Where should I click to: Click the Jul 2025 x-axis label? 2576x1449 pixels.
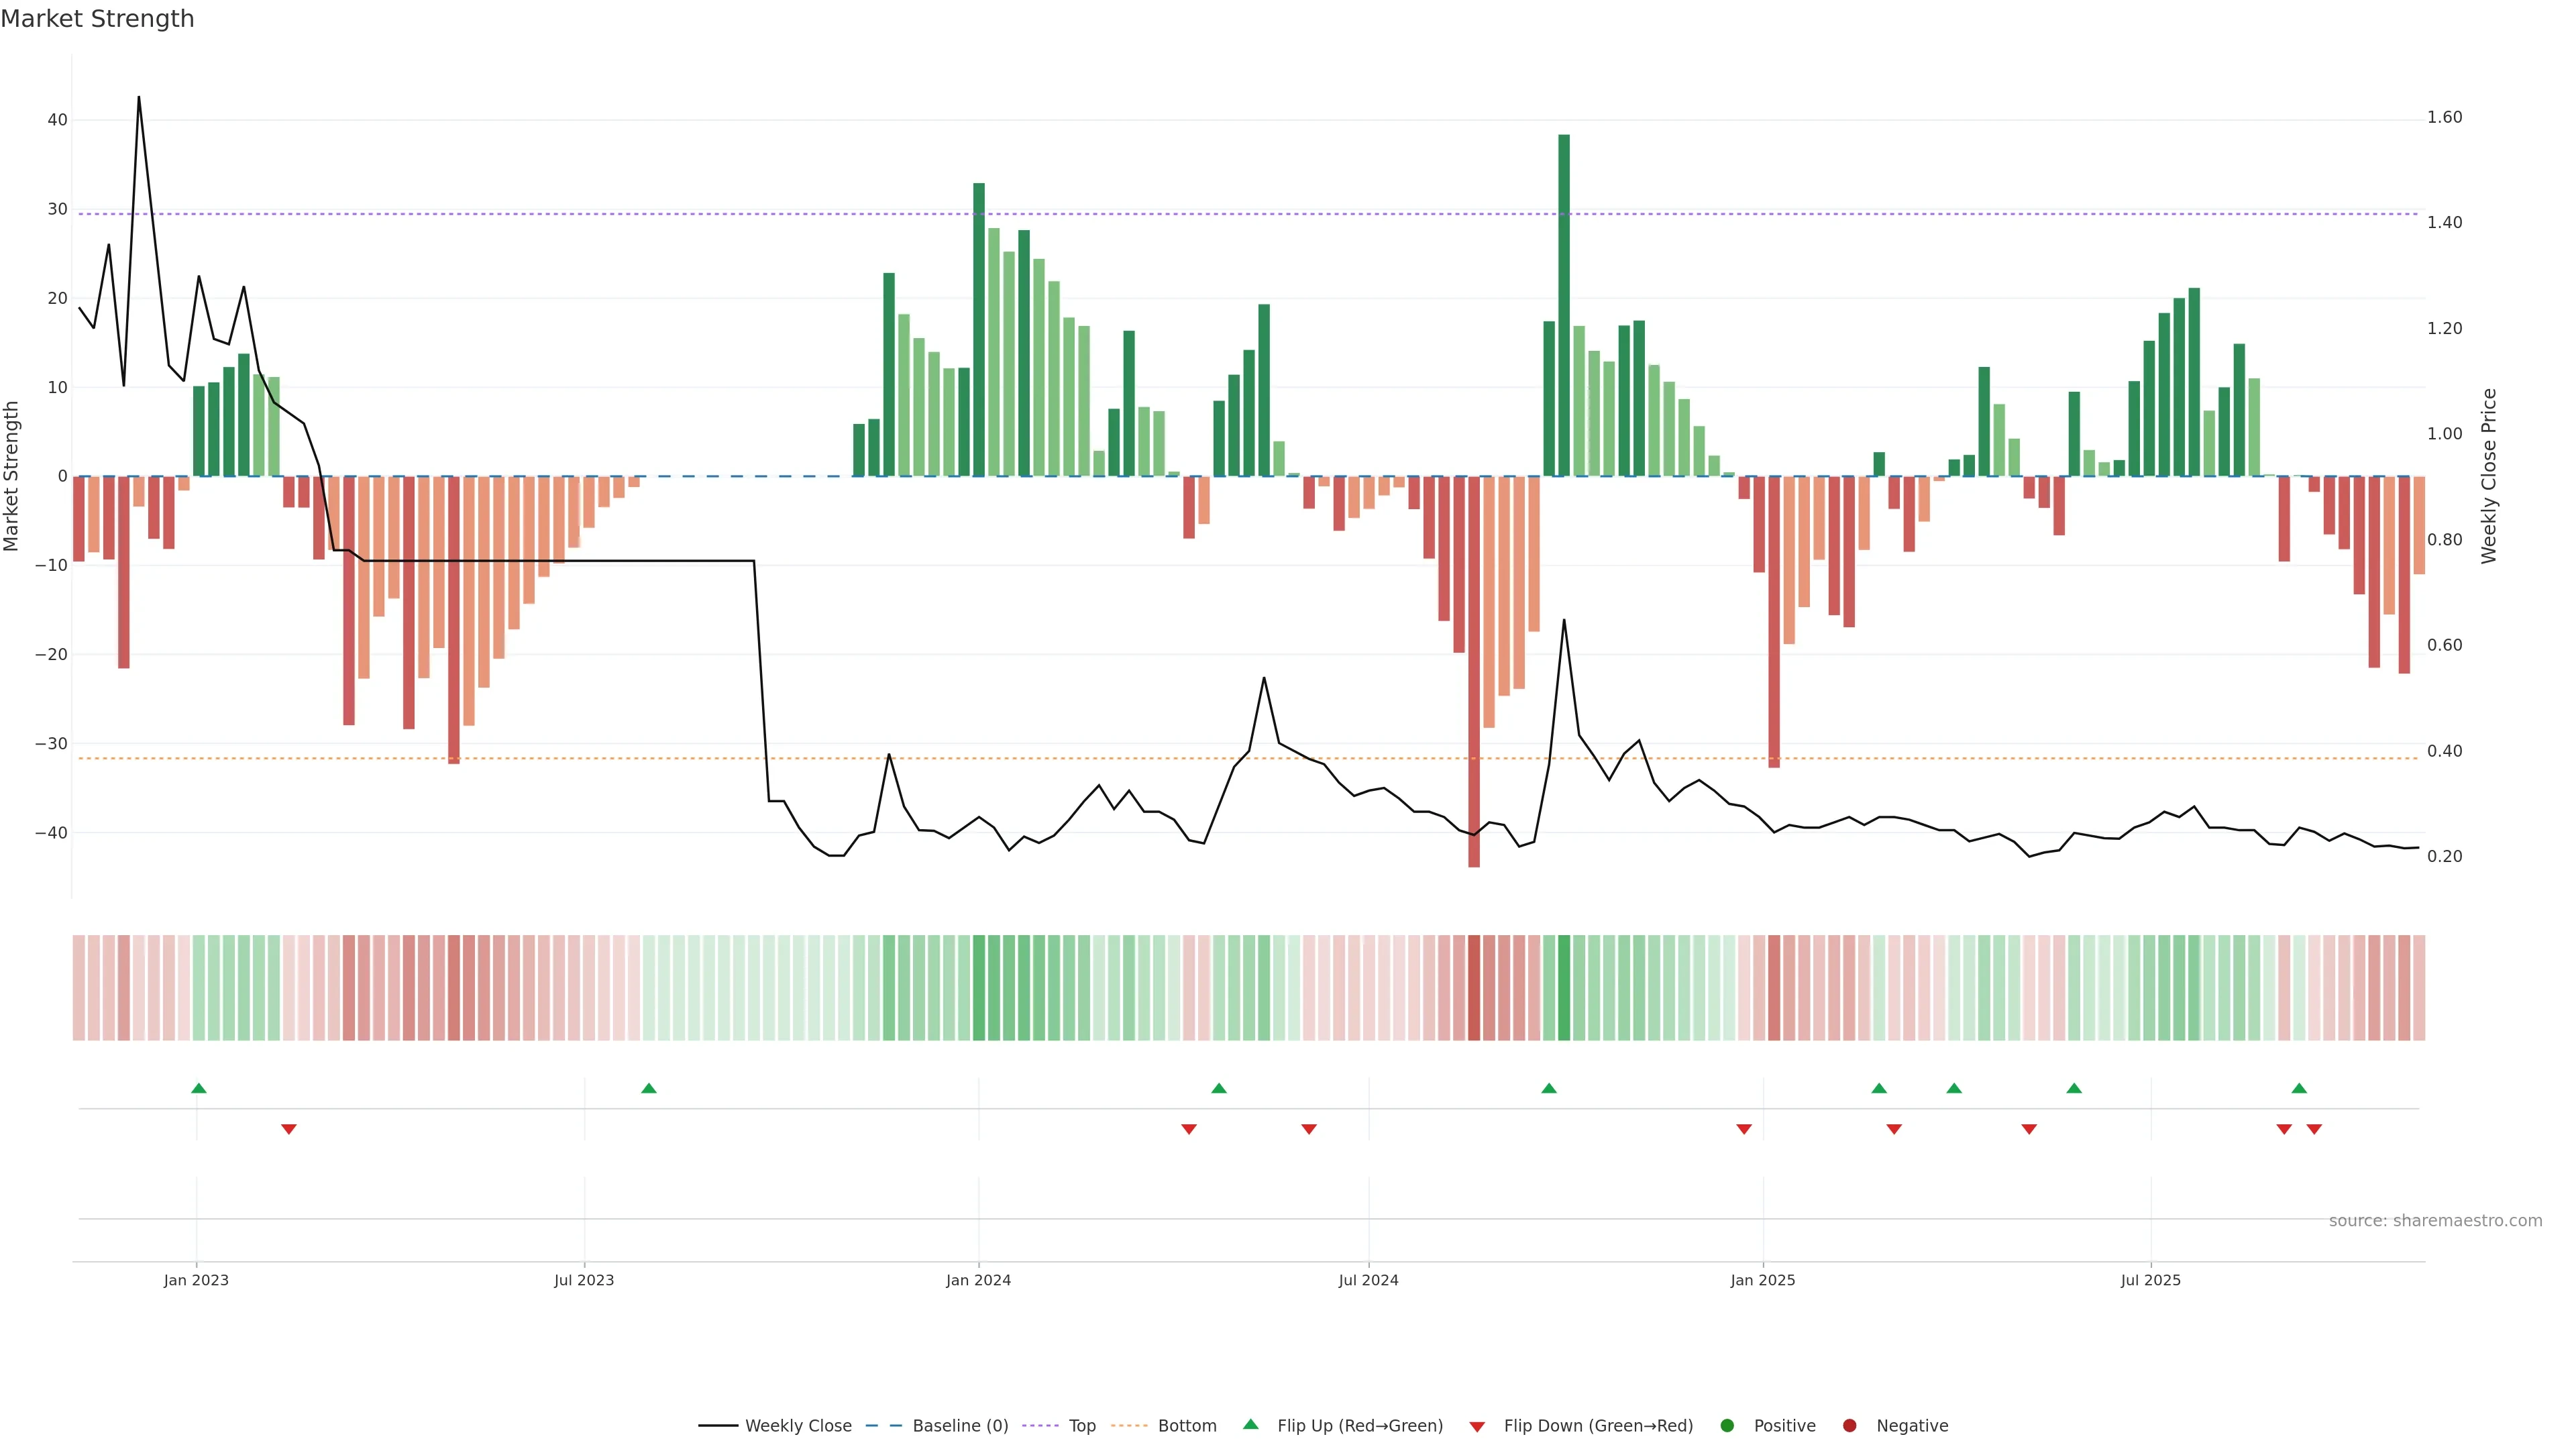[x=2151, y=1280]
